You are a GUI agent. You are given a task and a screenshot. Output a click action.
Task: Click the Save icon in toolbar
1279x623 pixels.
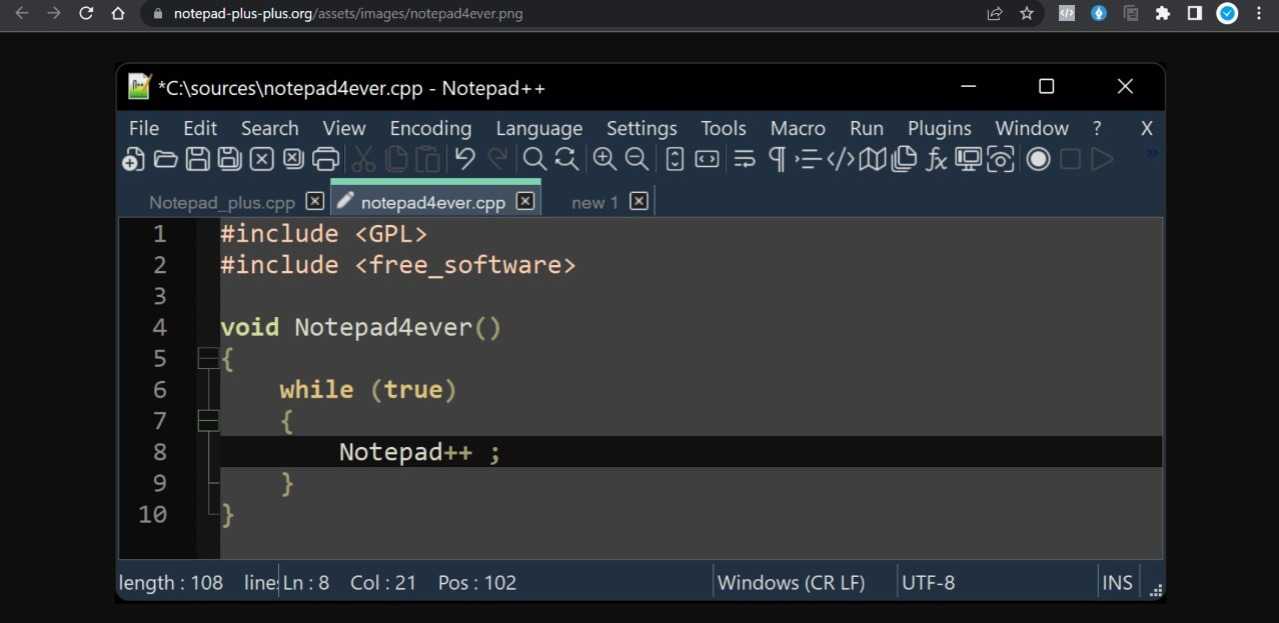pyautogui.click(x=198, y=159)
